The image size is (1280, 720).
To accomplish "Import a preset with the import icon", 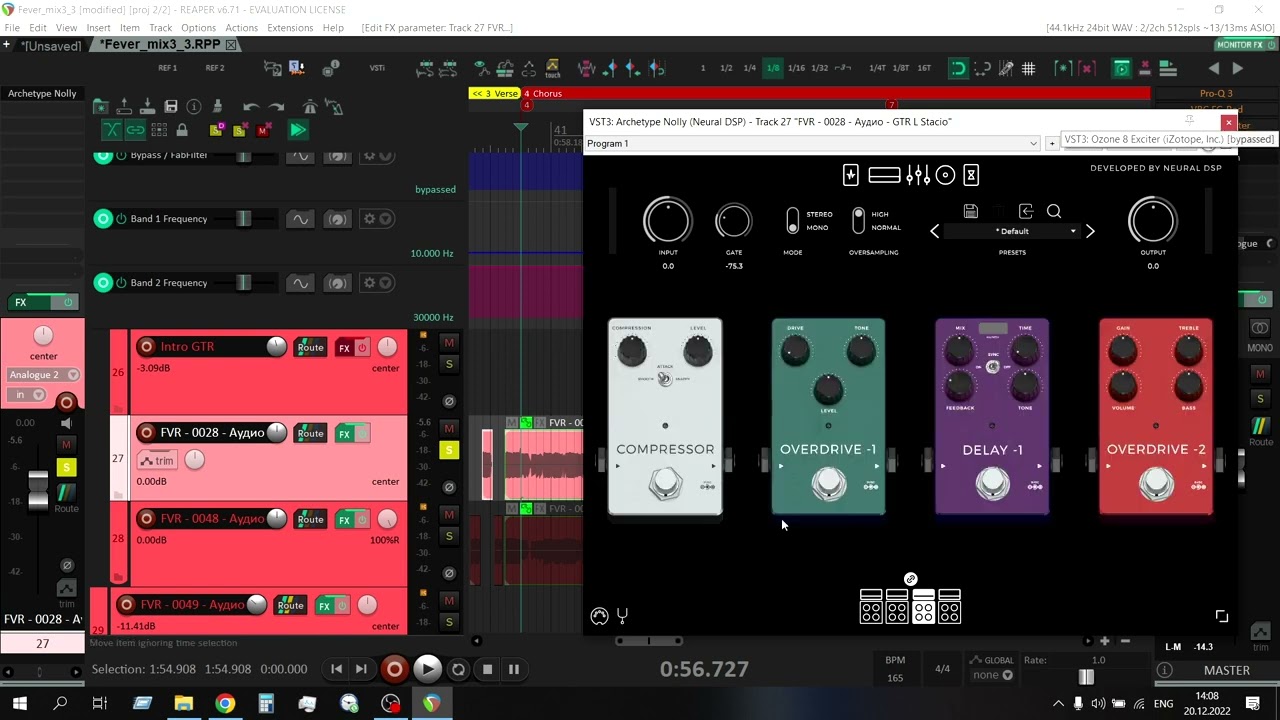I will pyautogui.click(x=1026, y=211).
